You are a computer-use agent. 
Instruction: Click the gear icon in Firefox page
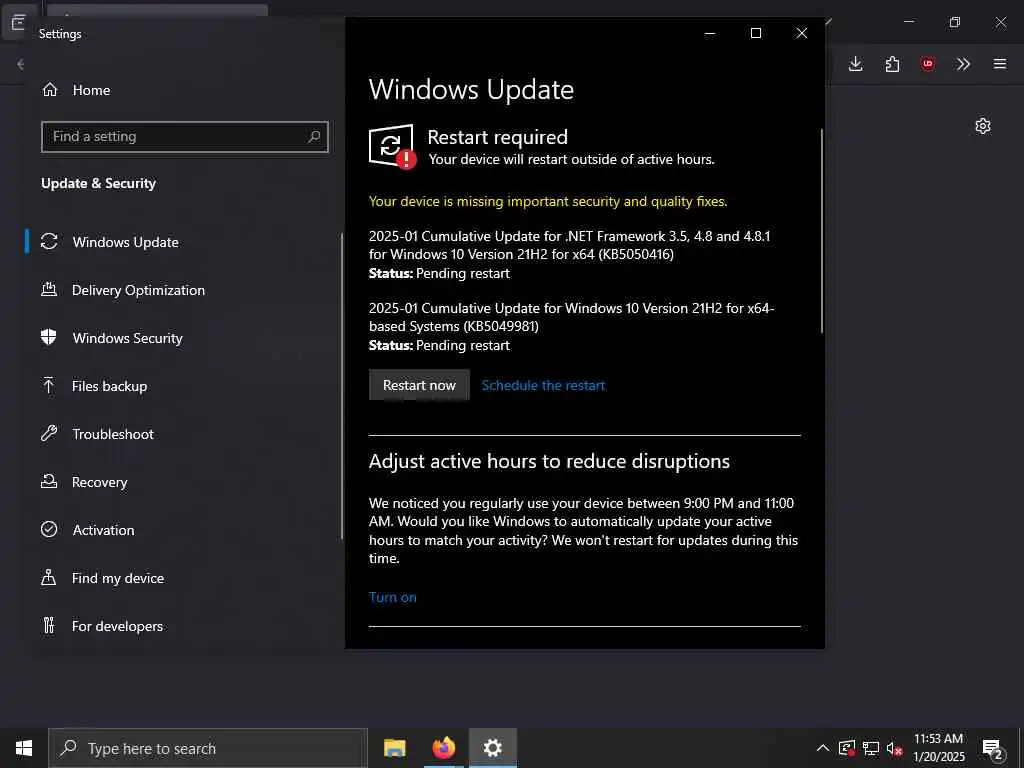point(983,126)
